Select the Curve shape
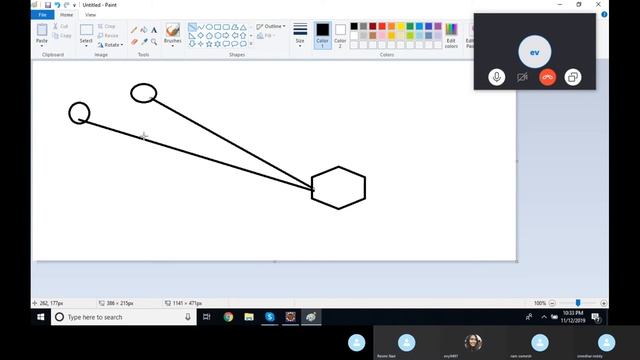Viewport: 640px width, 360px height. coord(201,27)
